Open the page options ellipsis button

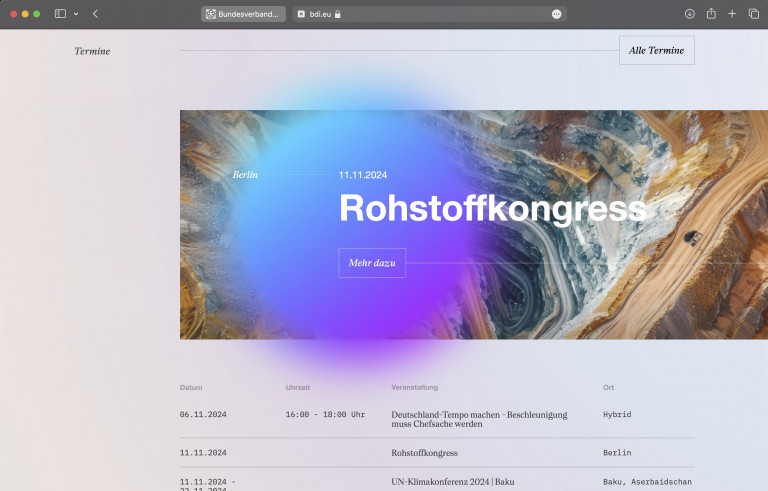pos(556,14)
